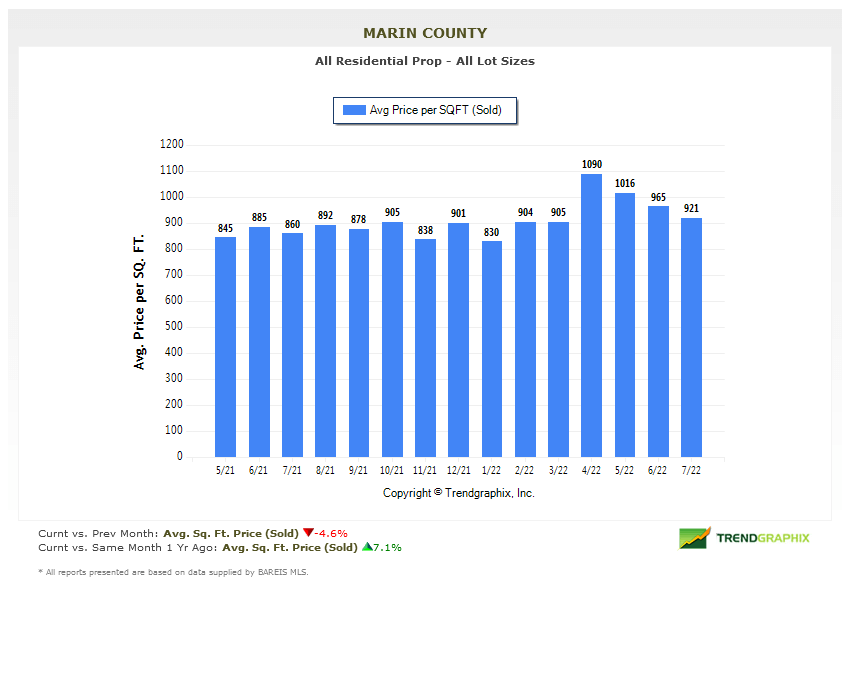Click the -4.6% change value
The height and width of the screenshot is (700, 850).
331,533
